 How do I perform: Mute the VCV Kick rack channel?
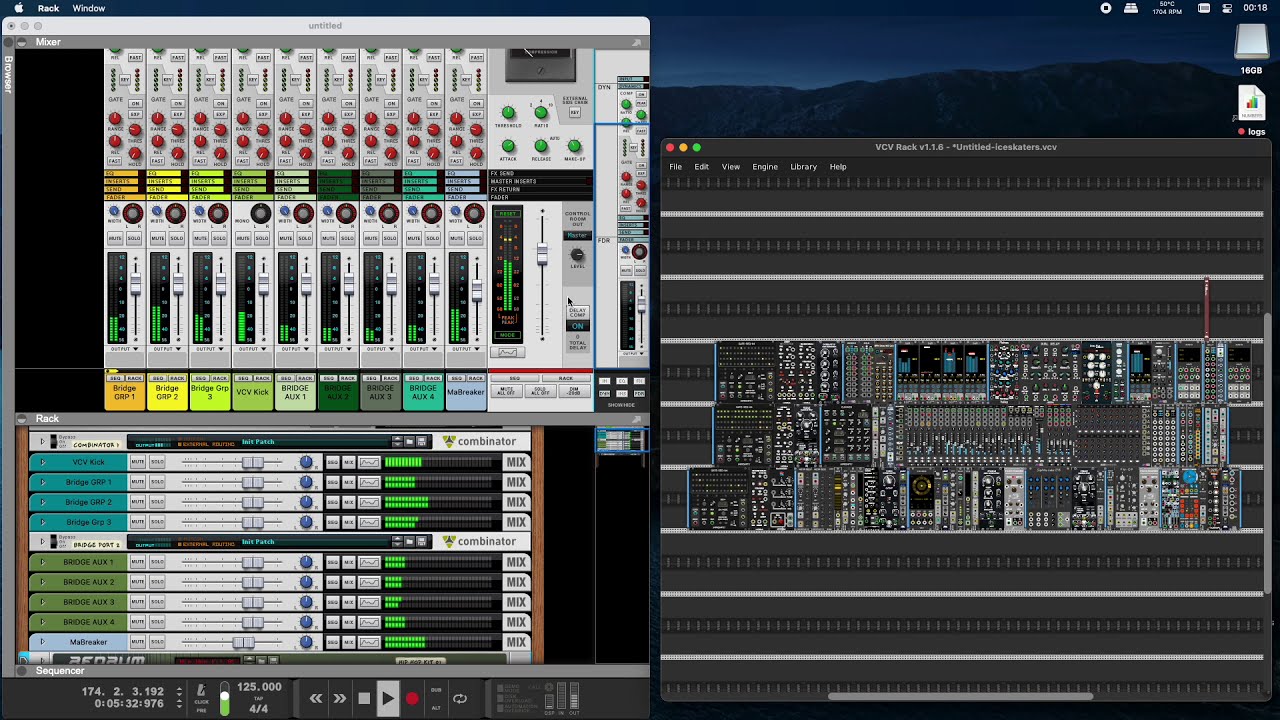click(138, 462)
